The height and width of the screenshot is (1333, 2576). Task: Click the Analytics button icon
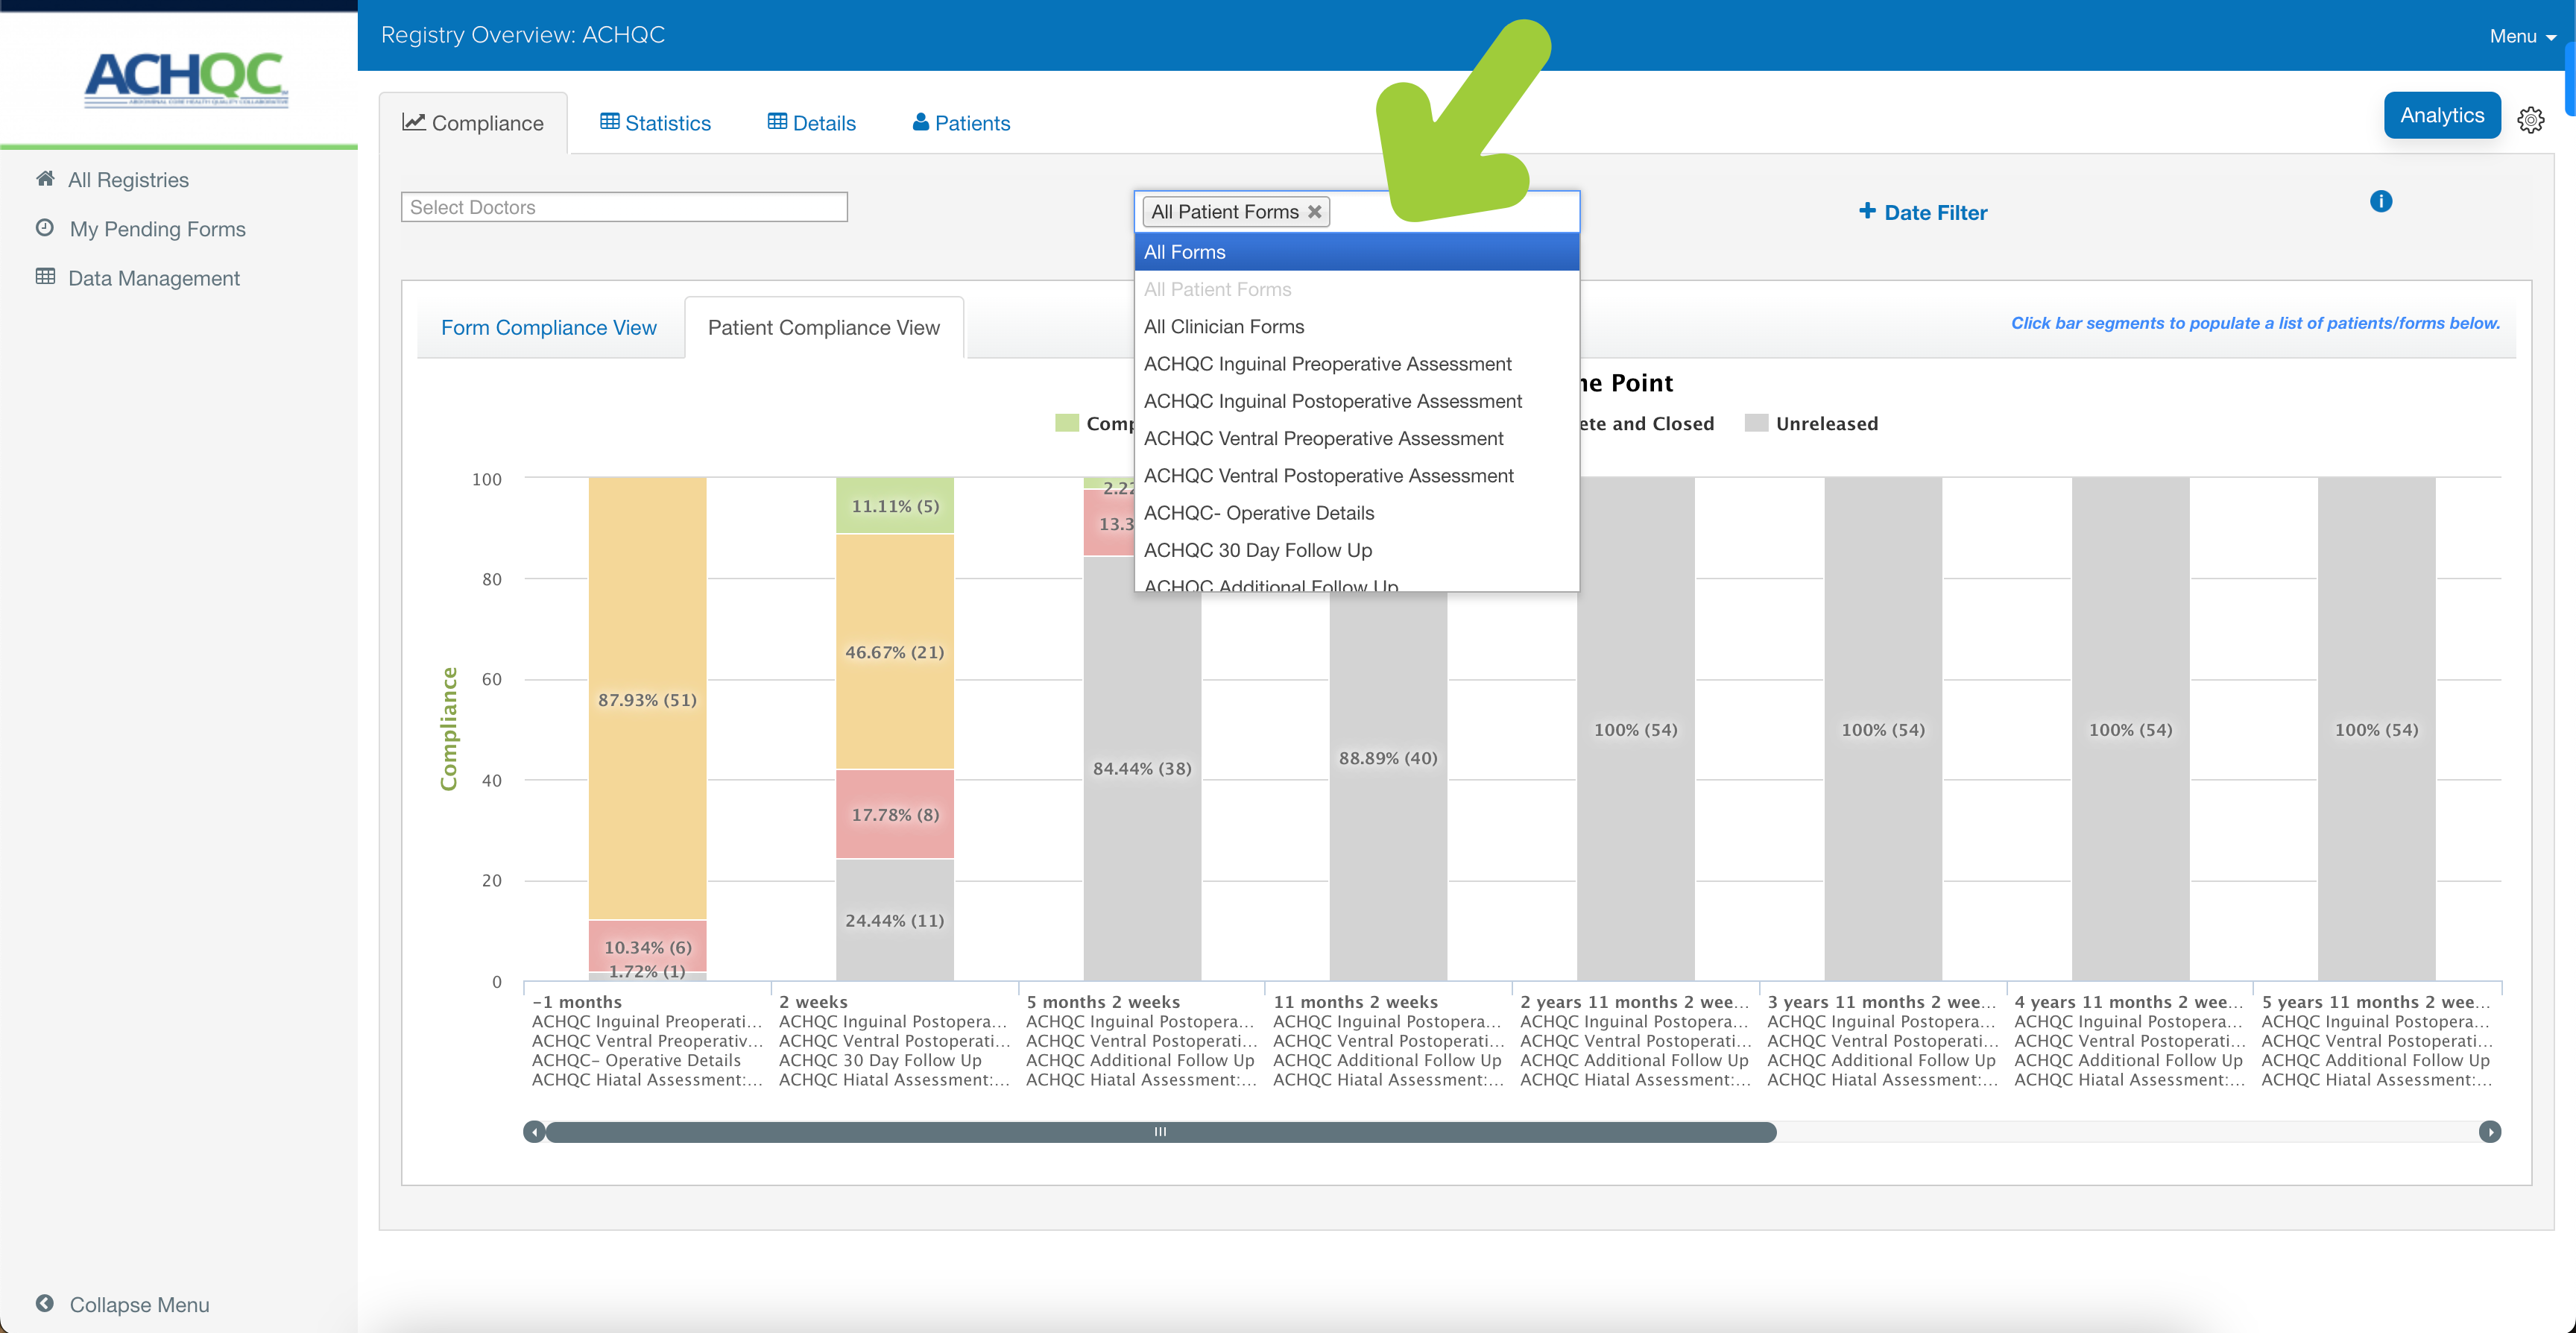pos(2442,116)
